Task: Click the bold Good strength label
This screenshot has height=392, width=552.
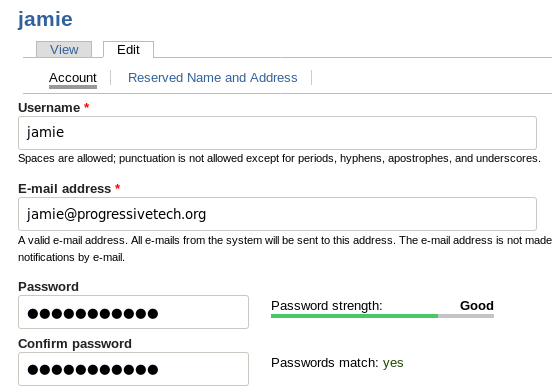Action: (x=477, y=305)
